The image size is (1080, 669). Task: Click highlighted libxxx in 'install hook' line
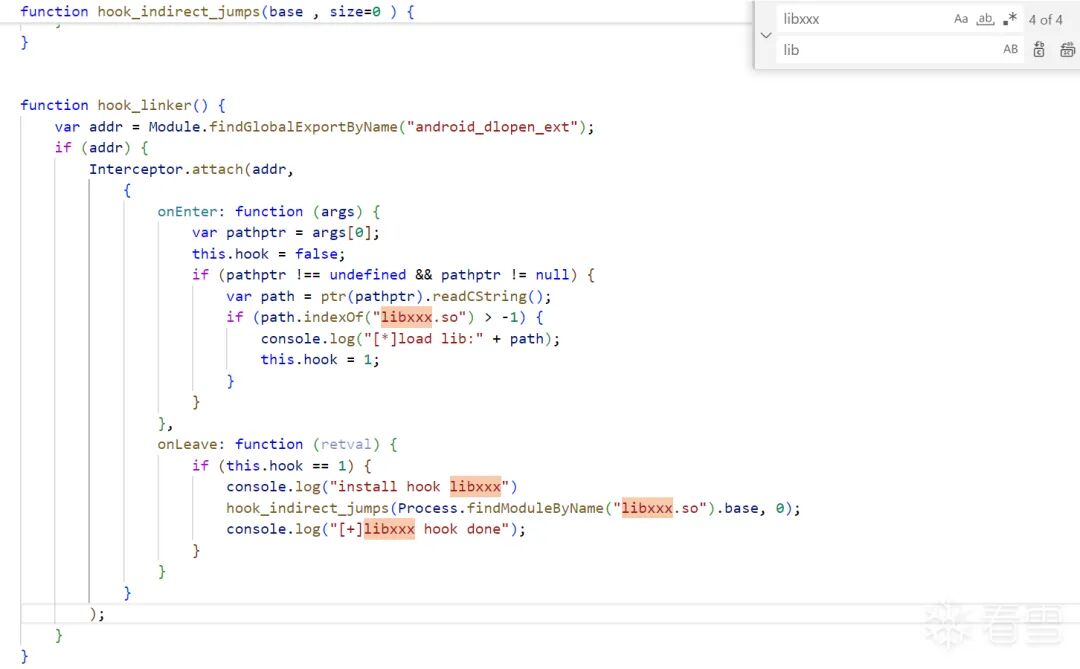[475, 487]
